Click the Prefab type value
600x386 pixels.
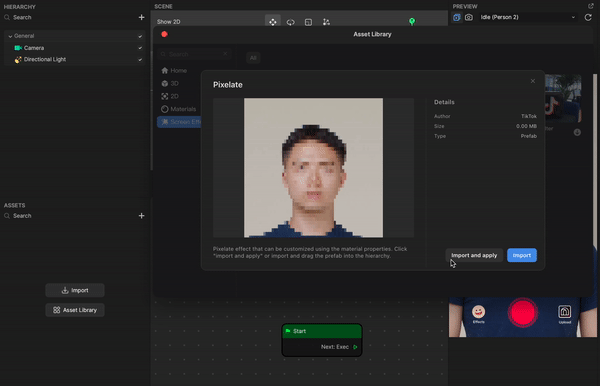pos(528,136)
